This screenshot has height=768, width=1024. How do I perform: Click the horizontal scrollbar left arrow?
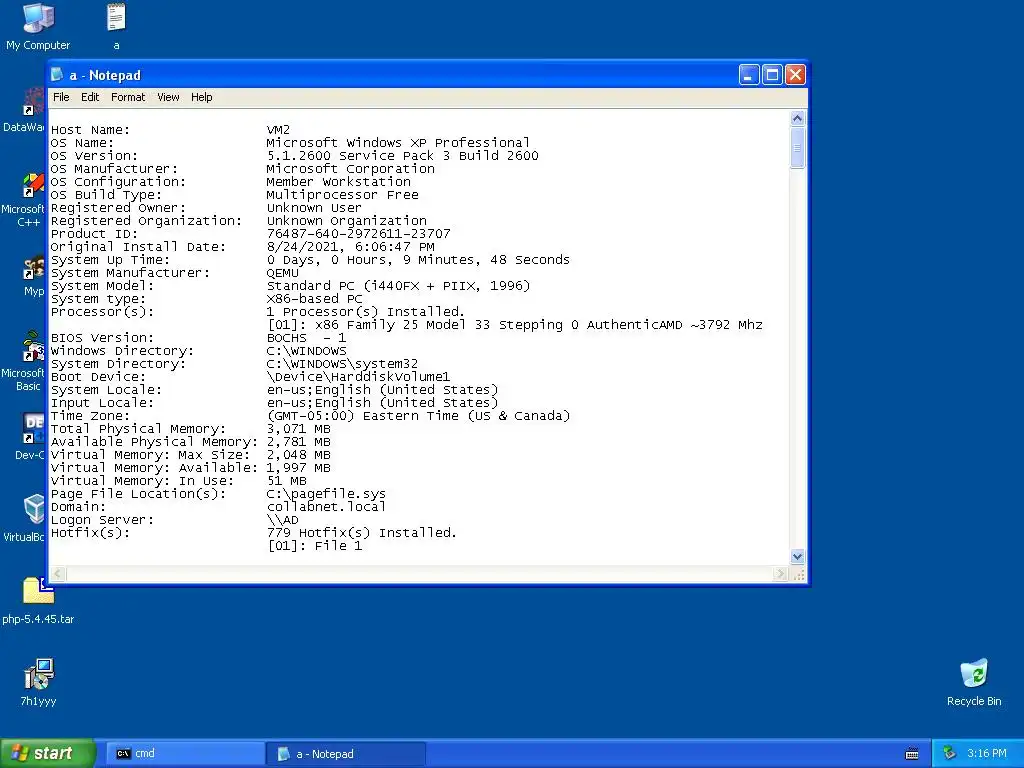tap(58, 573)
